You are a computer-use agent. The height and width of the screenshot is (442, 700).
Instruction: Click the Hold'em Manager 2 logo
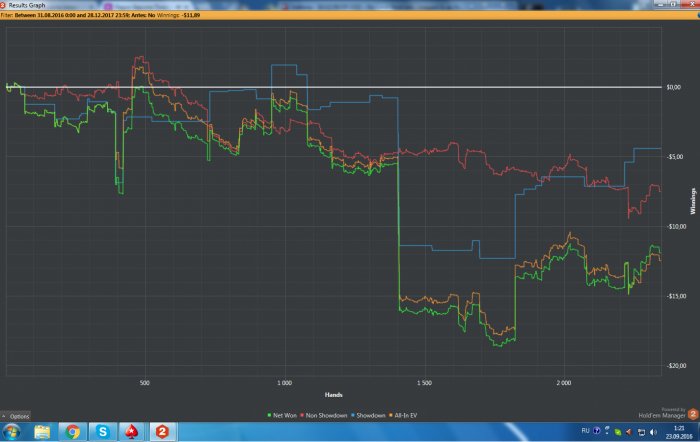(x=693, y=414)
